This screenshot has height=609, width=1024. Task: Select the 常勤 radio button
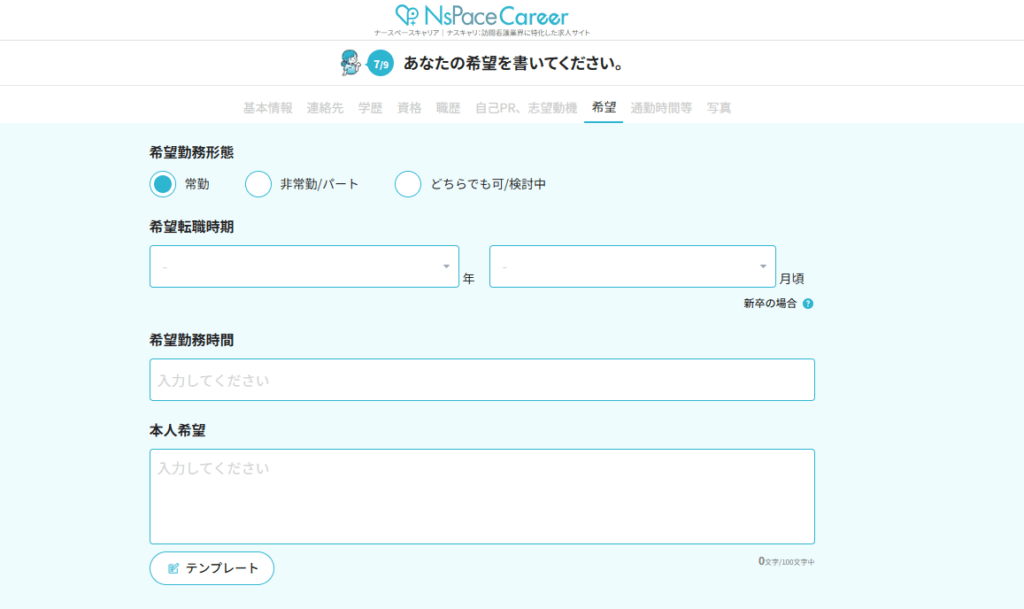(163, 184)
